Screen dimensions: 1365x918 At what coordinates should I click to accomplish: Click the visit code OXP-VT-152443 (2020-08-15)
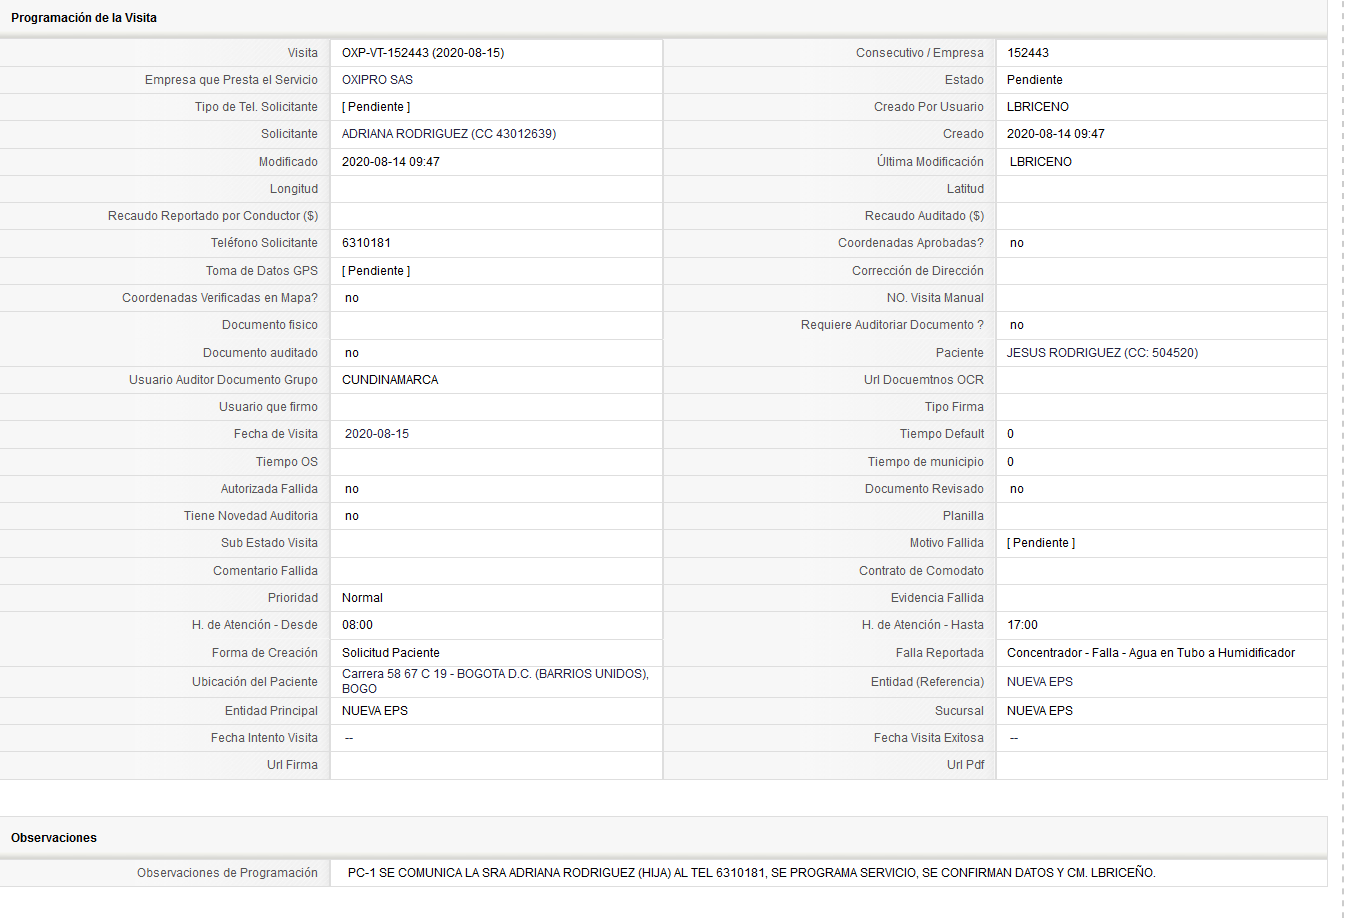coord(423,53)
